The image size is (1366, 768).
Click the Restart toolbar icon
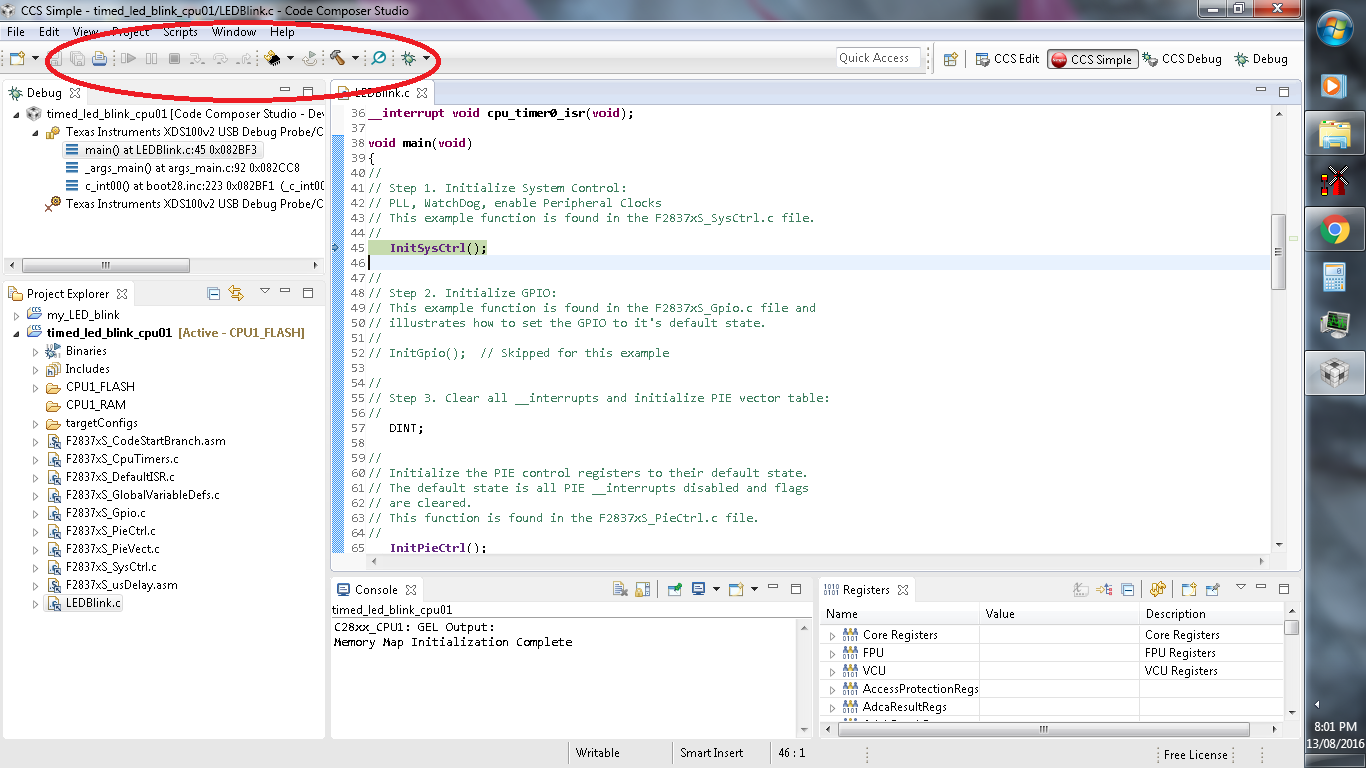pyautogui.click(x=310, y=59)
